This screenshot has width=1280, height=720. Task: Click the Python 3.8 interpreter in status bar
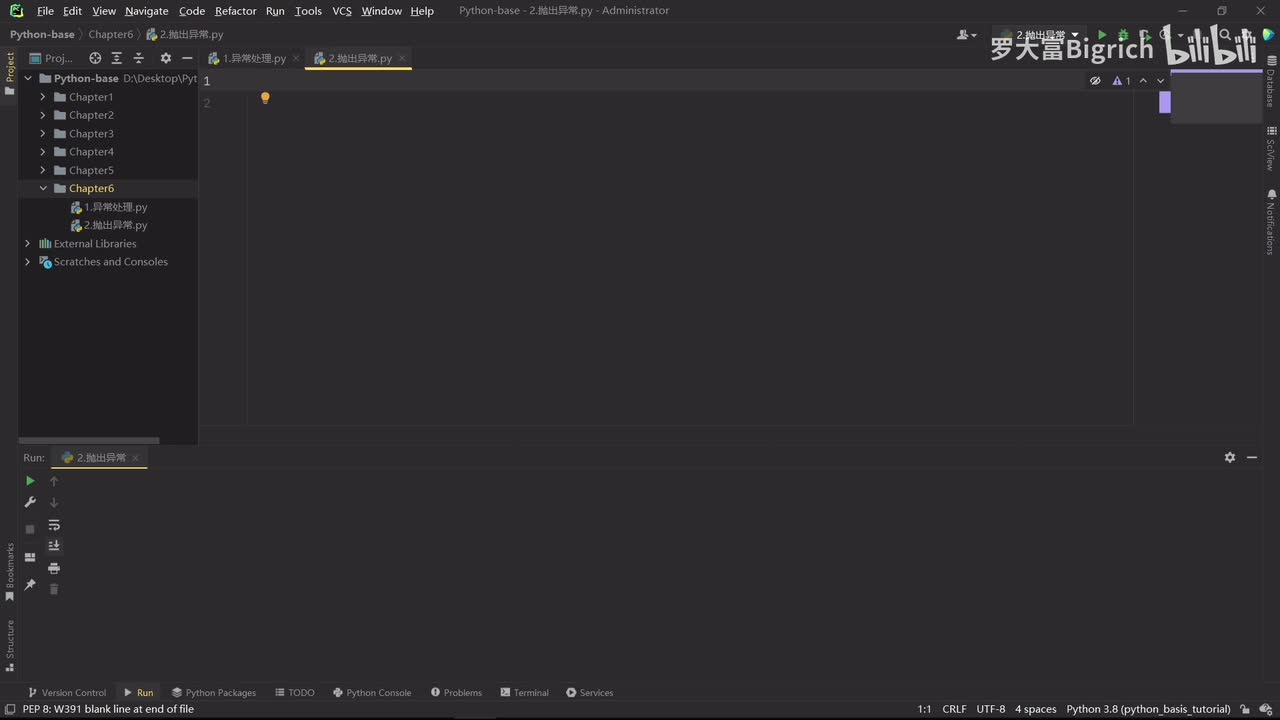pos(1148,709)
